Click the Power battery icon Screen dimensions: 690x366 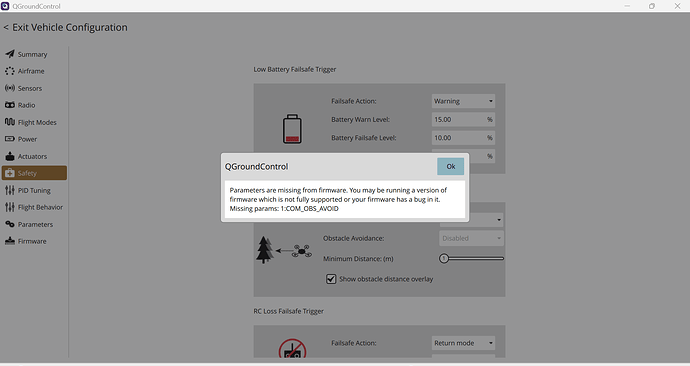pos(10,139)
